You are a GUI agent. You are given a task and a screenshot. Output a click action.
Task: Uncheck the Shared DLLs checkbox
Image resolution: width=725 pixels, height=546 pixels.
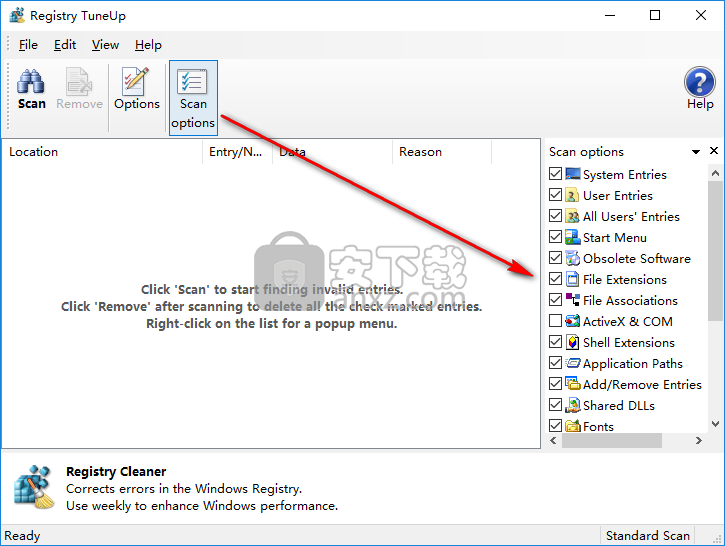coord(555,405)
